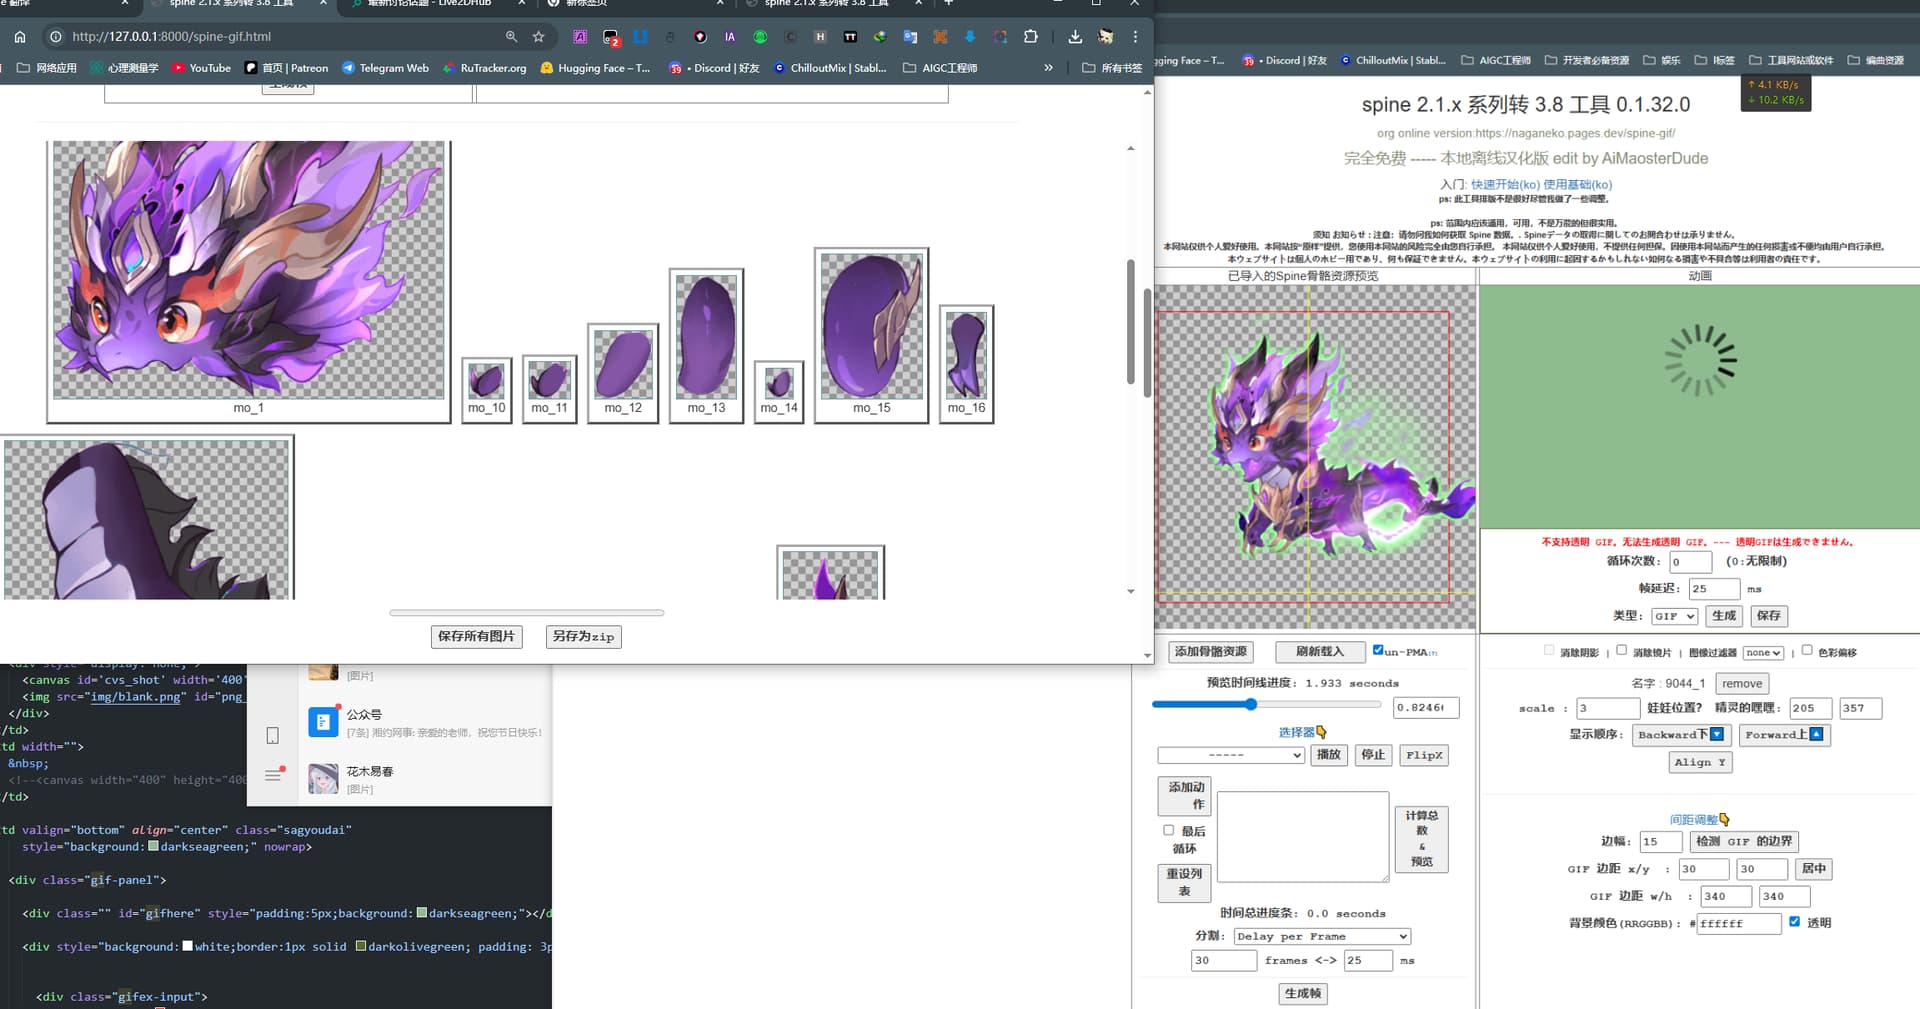Open the 娱乐 bookmark folder in back window

pyautogui.click(x=1662, y=60)
